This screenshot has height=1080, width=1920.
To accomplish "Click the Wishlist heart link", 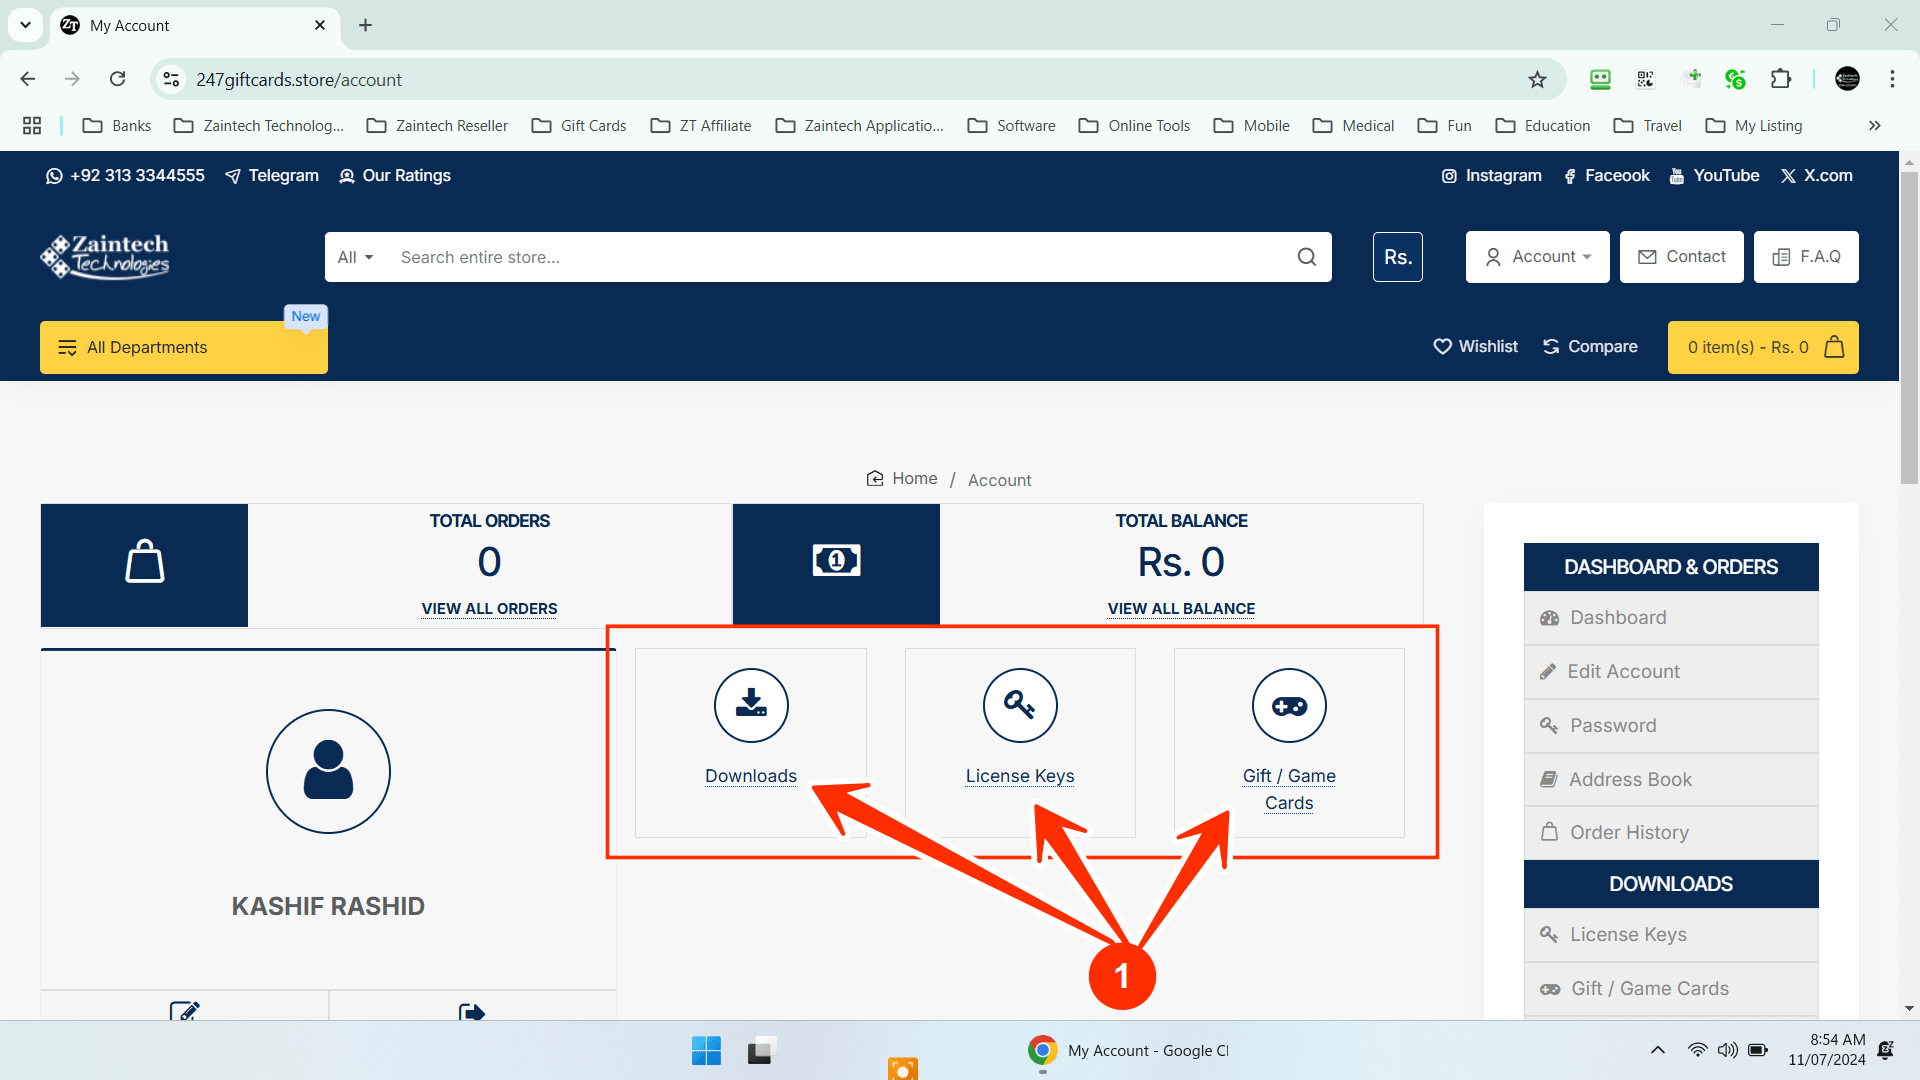I will (x=1476, y=346).
